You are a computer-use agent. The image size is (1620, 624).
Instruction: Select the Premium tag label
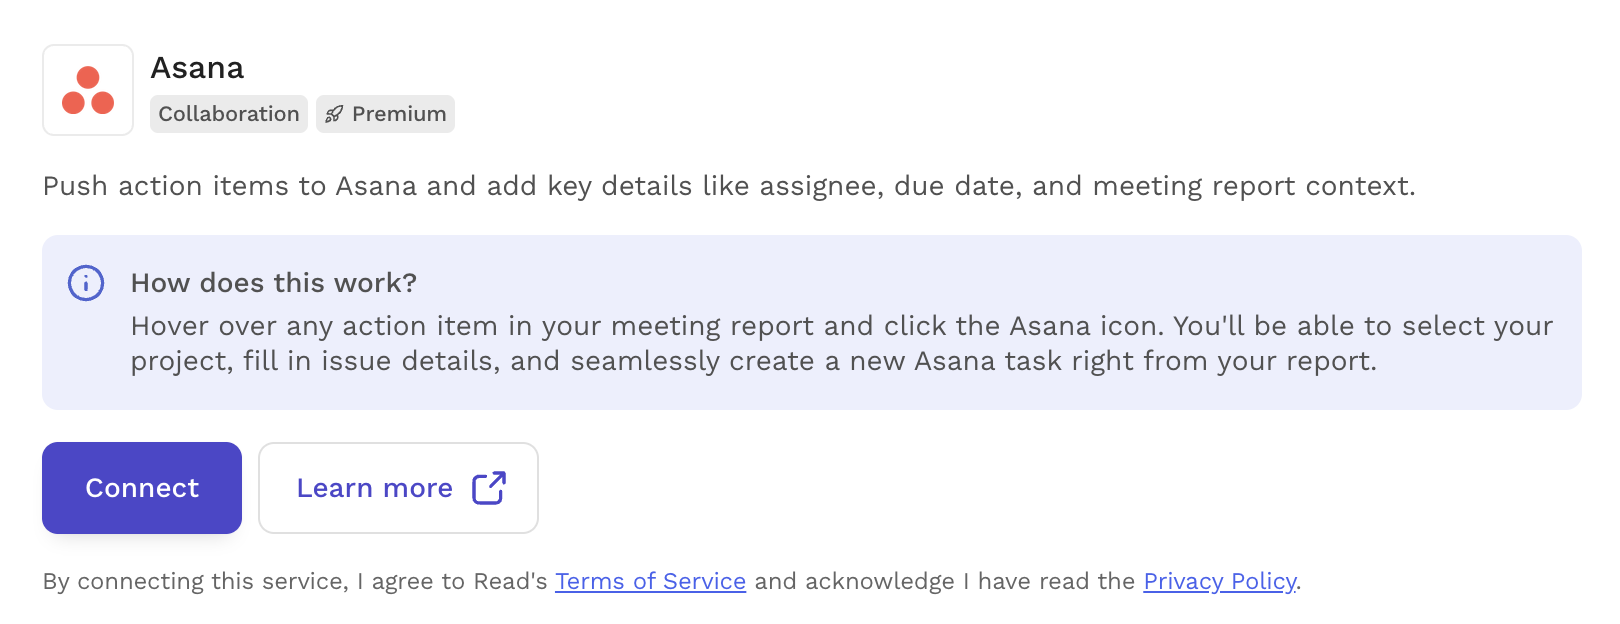click(399, 114)
